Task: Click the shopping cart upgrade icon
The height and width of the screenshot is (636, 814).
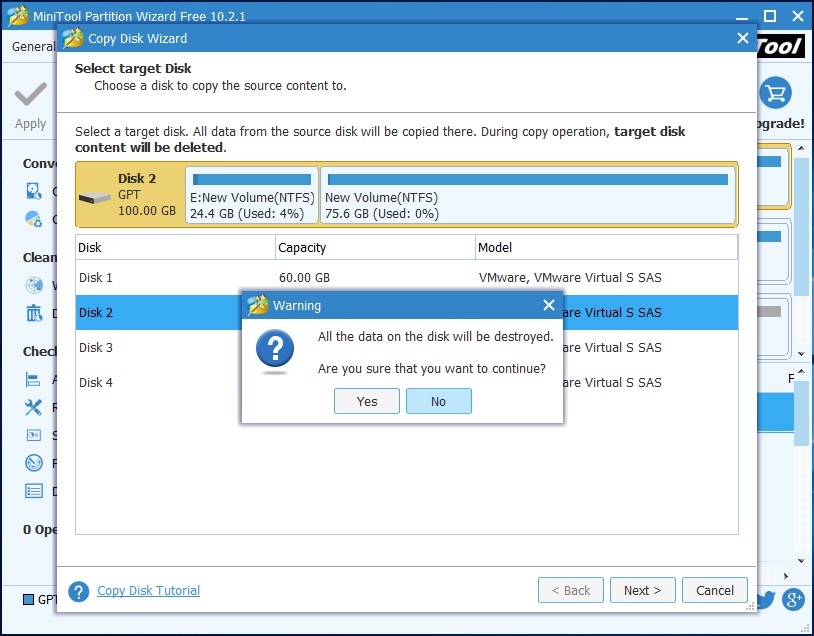Action: tap(775, 94)
